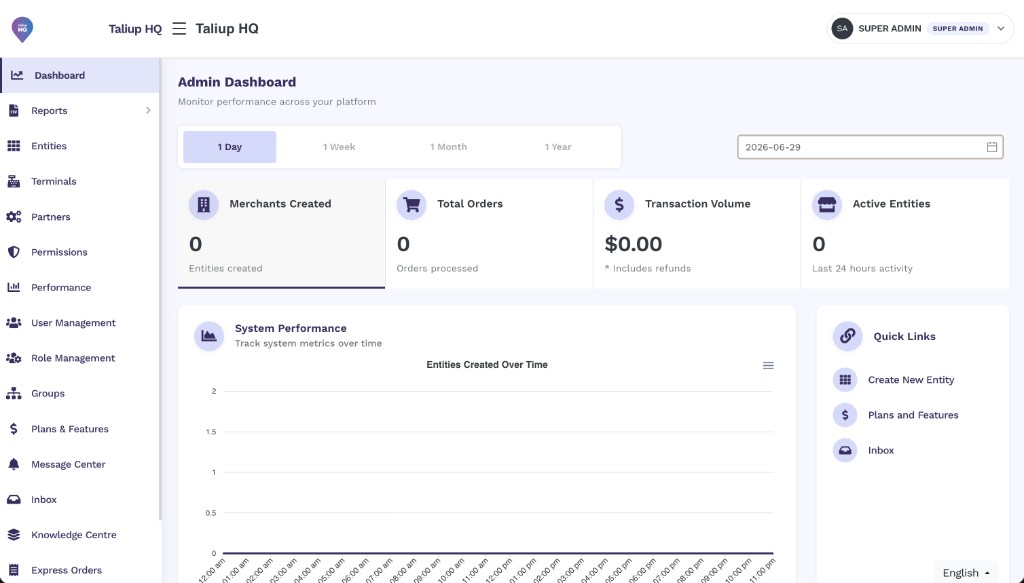Image resolution: width=1024 pixels, height=583 pixels.
Task: Select the Transaction Volume stat card
Action: (697, 233)
